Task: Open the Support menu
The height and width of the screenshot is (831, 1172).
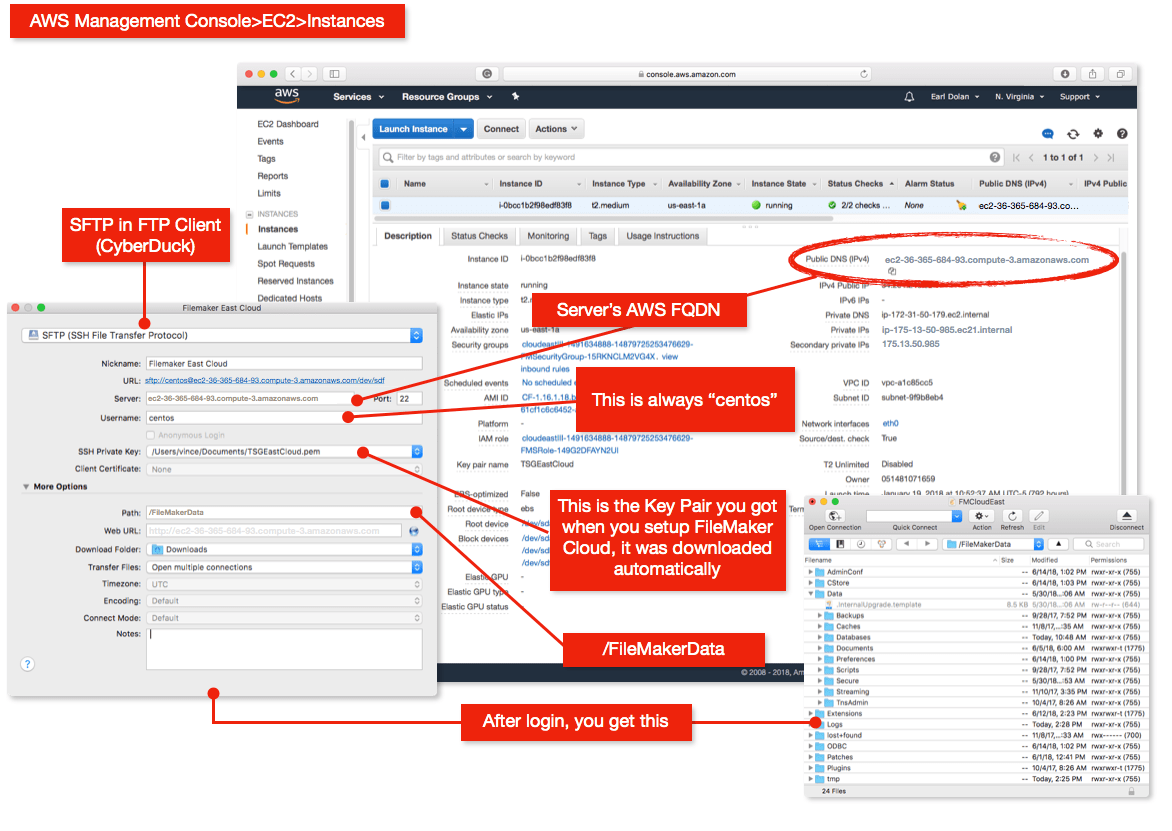Action: click(1079, 96)
